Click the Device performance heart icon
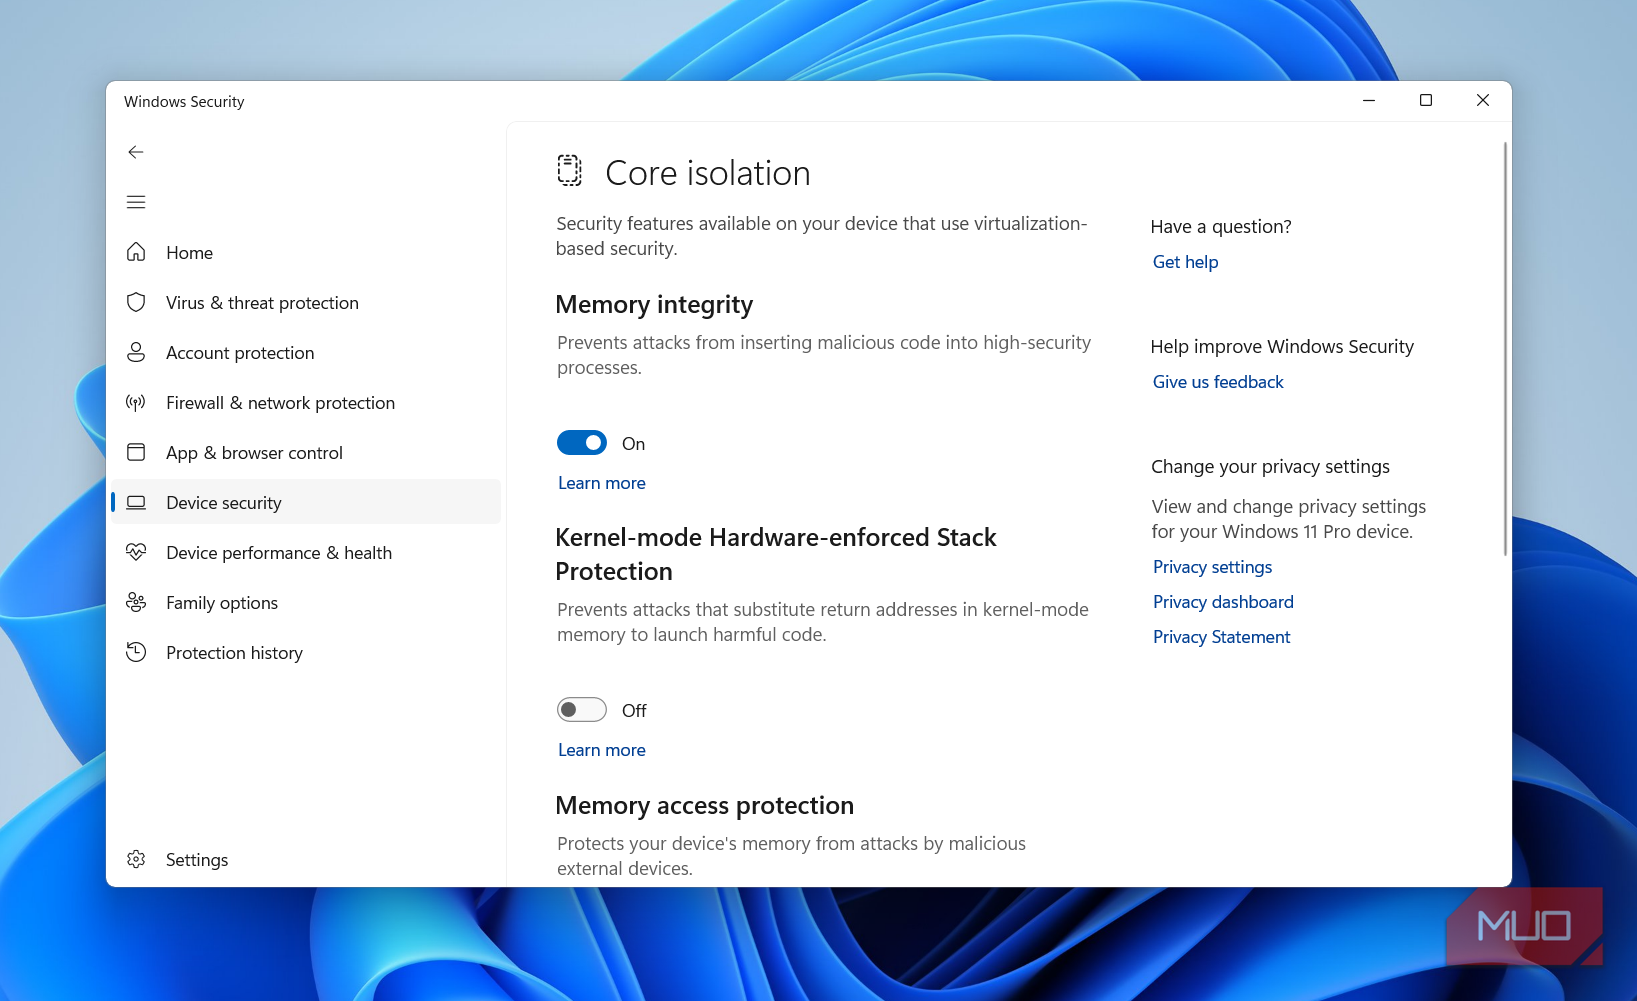Viewport: 1637px width, 1001px height. coord(136,552)
